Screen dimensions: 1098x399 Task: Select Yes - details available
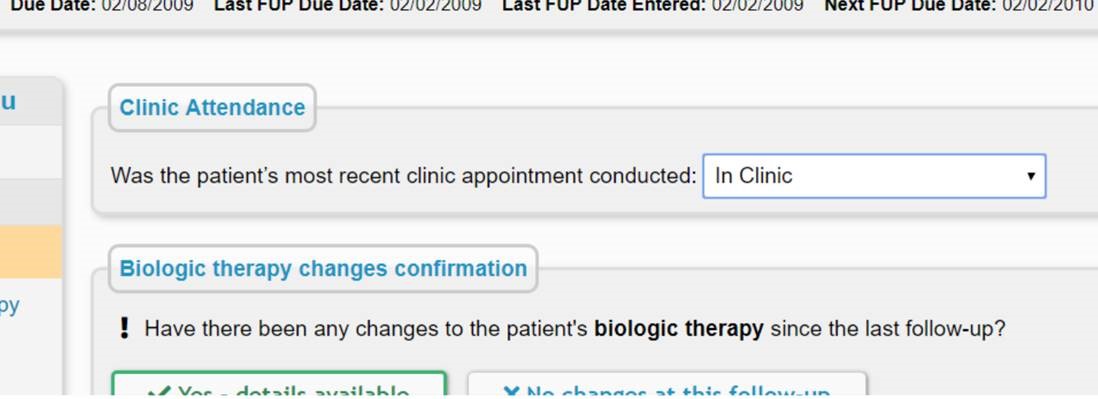[279, 386]
